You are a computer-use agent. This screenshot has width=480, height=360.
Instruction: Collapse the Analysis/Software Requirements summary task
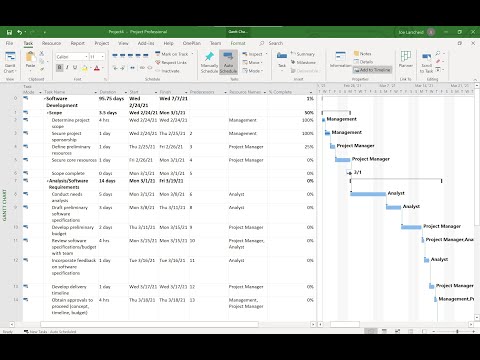[48, 181]
